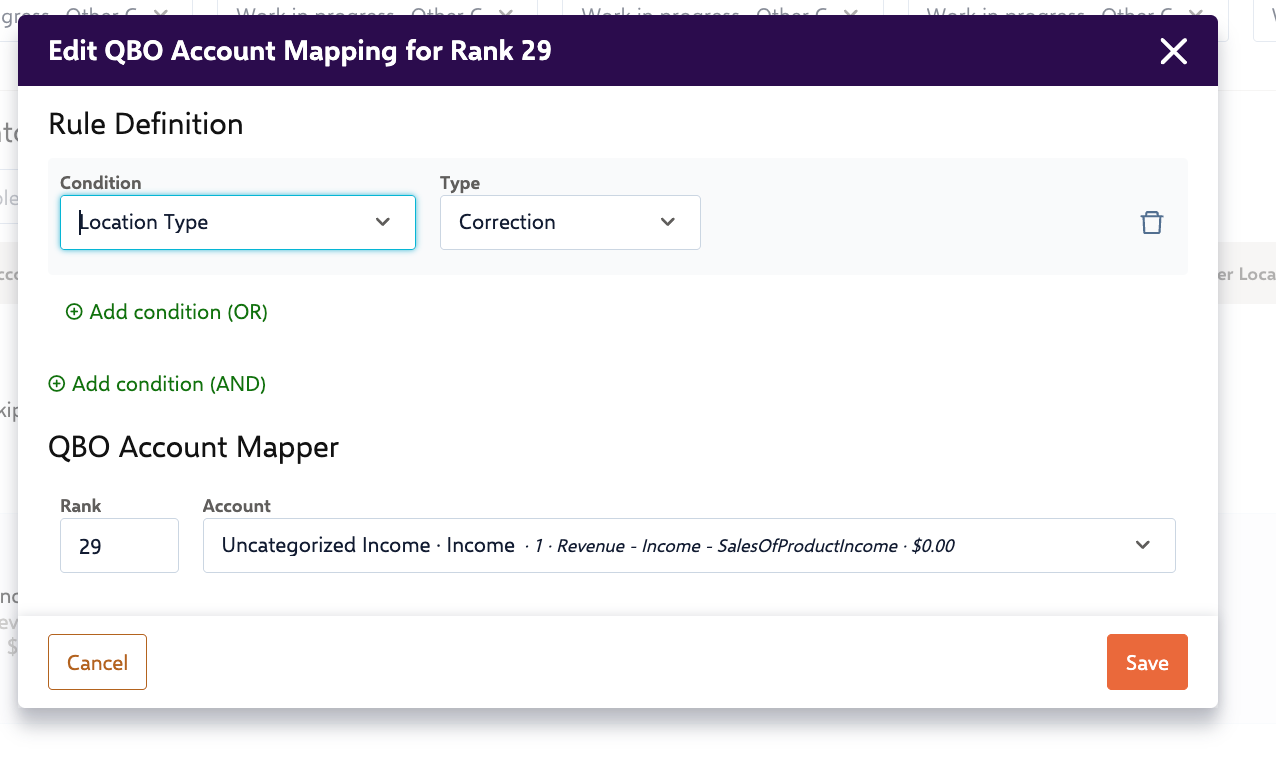Switch to the third Work in progress tab
1276x764 pixels.
[706, 14]
